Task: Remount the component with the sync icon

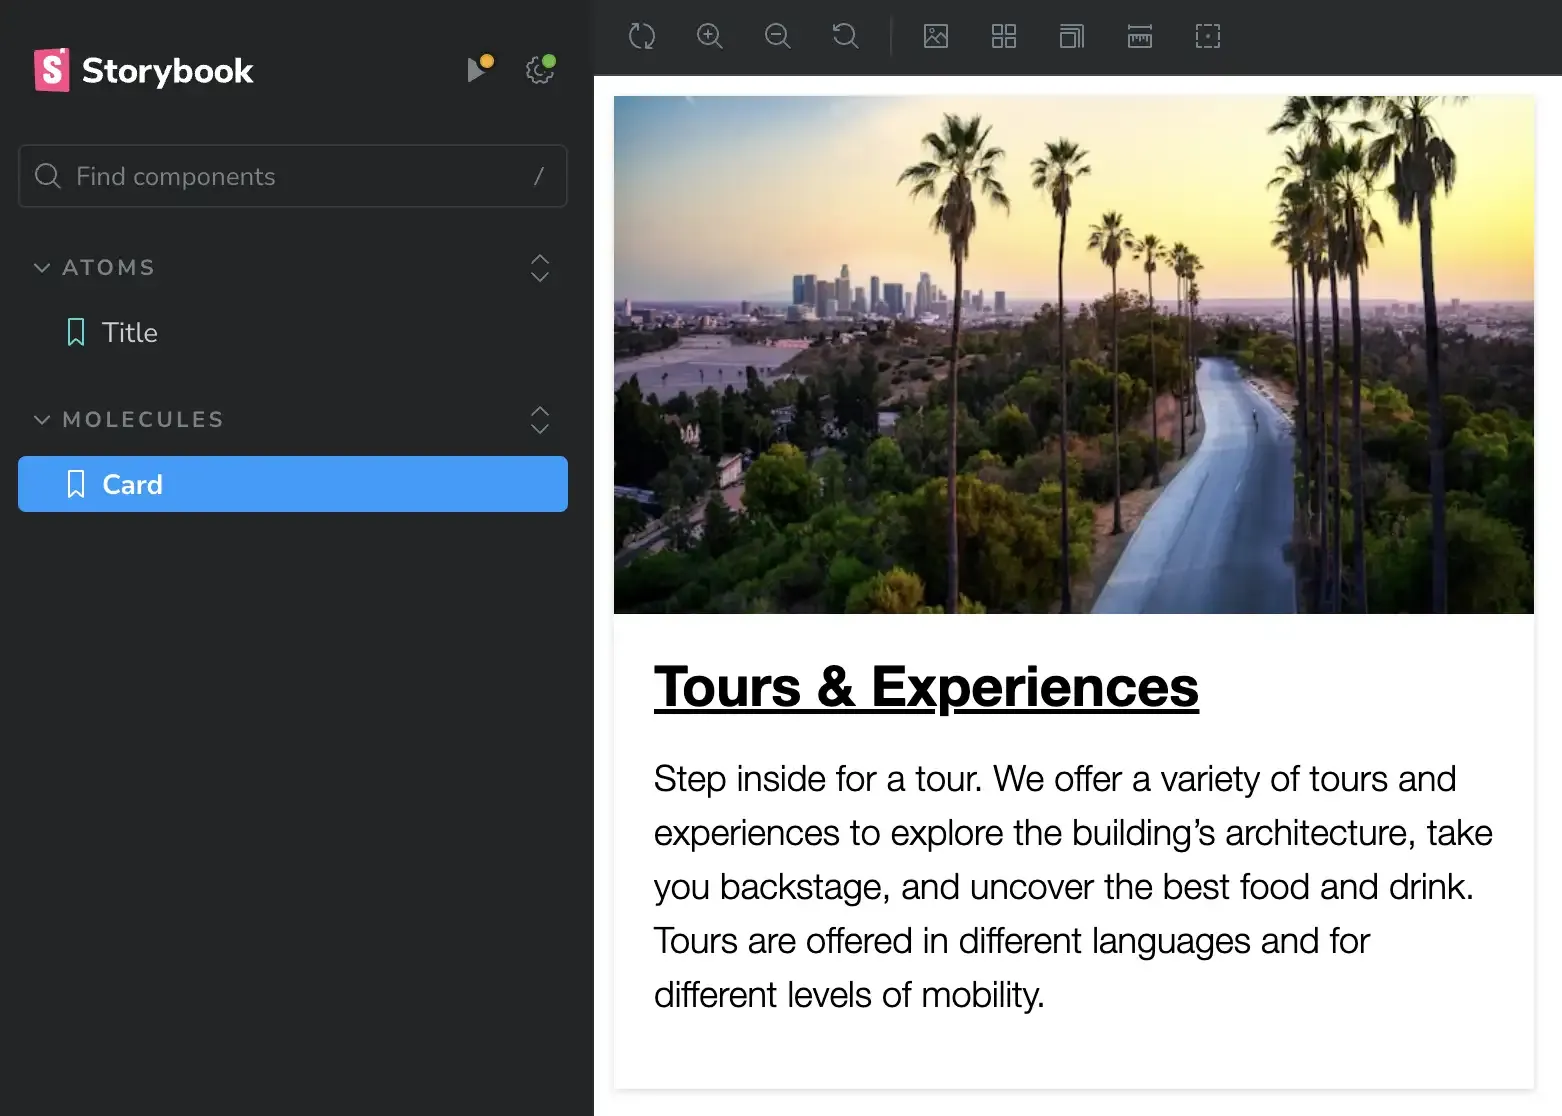Action: [641, 37]
